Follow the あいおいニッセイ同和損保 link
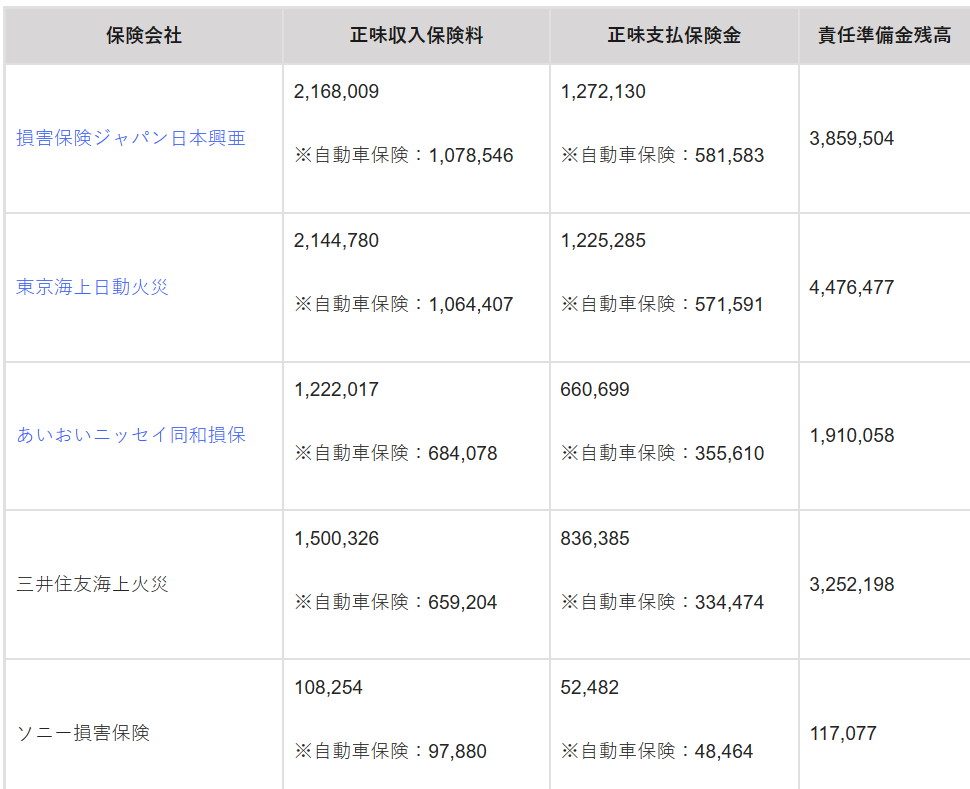This screenshot has height=789, width=970. [131, 435]
